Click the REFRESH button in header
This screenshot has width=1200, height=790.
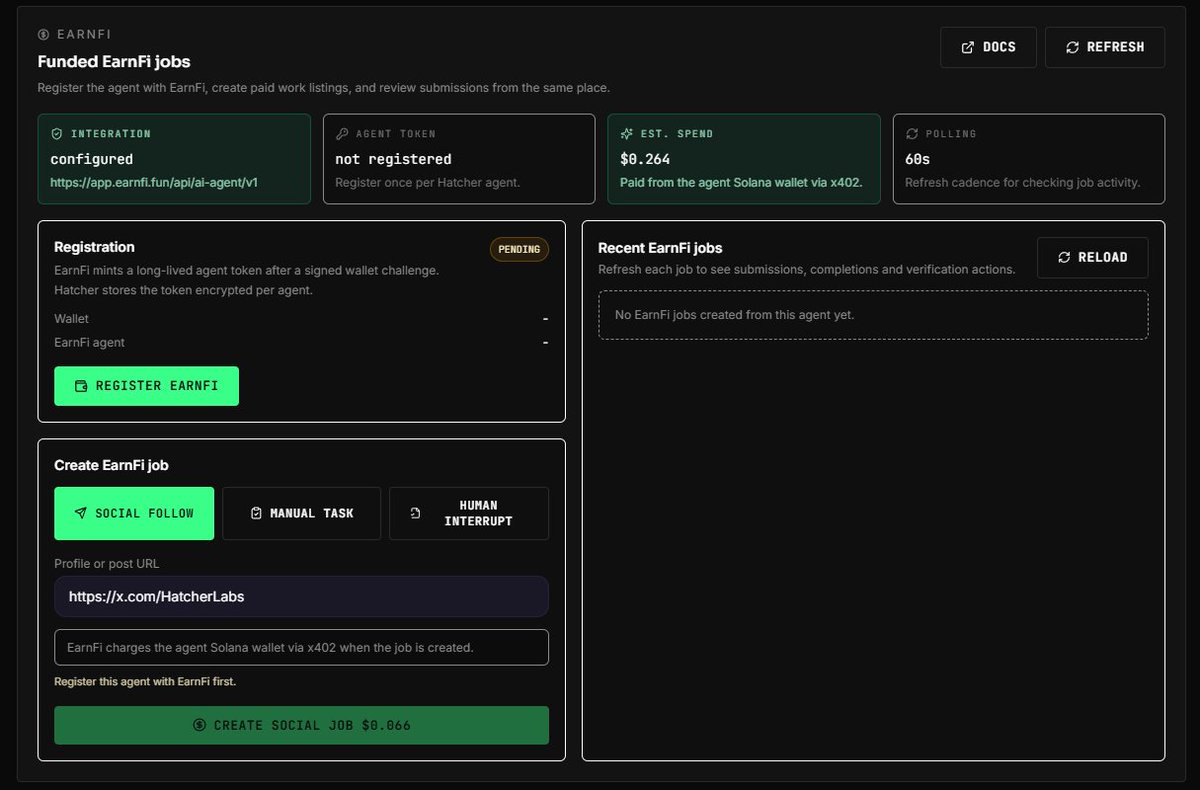click(1105, 47)
